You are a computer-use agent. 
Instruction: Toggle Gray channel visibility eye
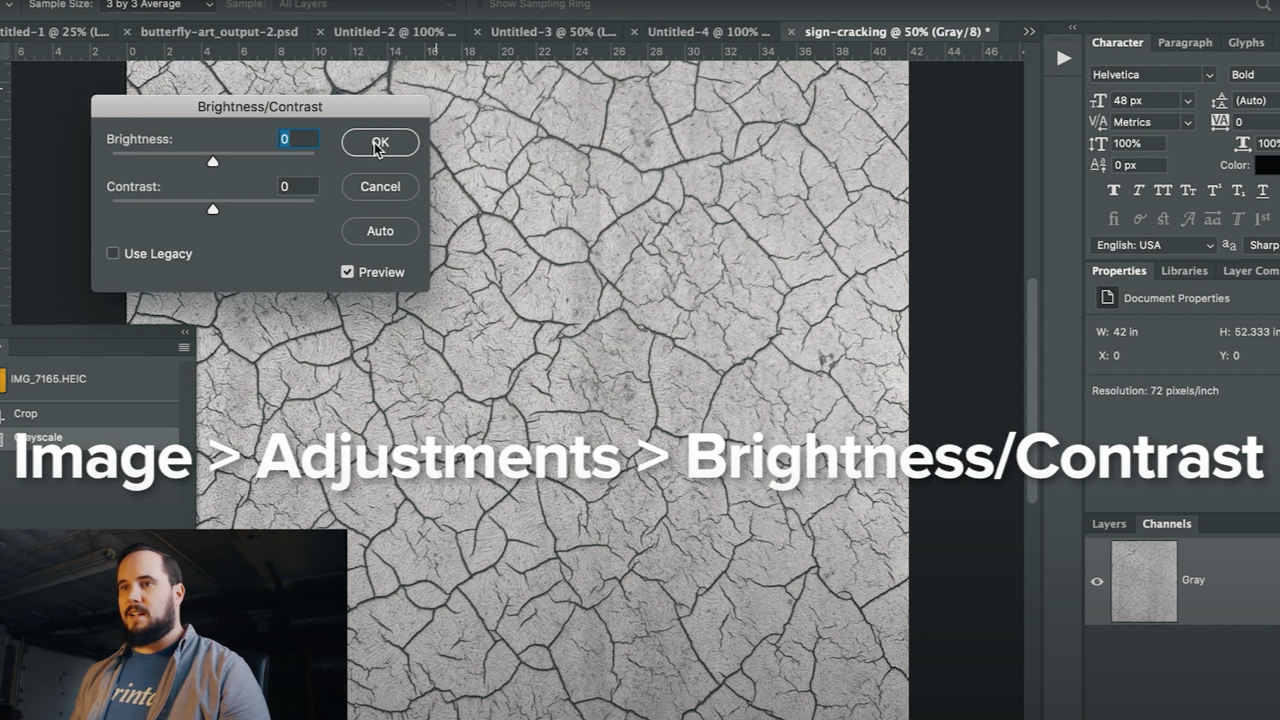point(1097,581)
